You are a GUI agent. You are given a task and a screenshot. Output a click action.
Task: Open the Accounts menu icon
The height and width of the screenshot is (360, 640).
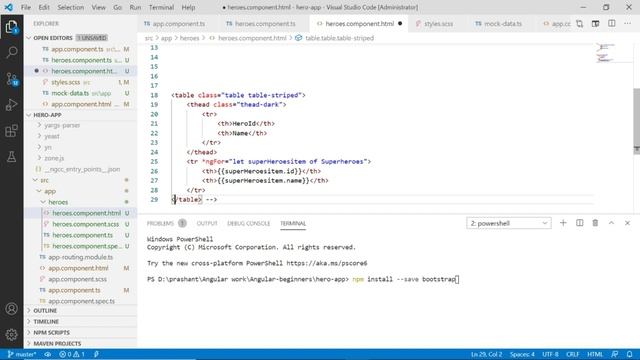point(11,309)
